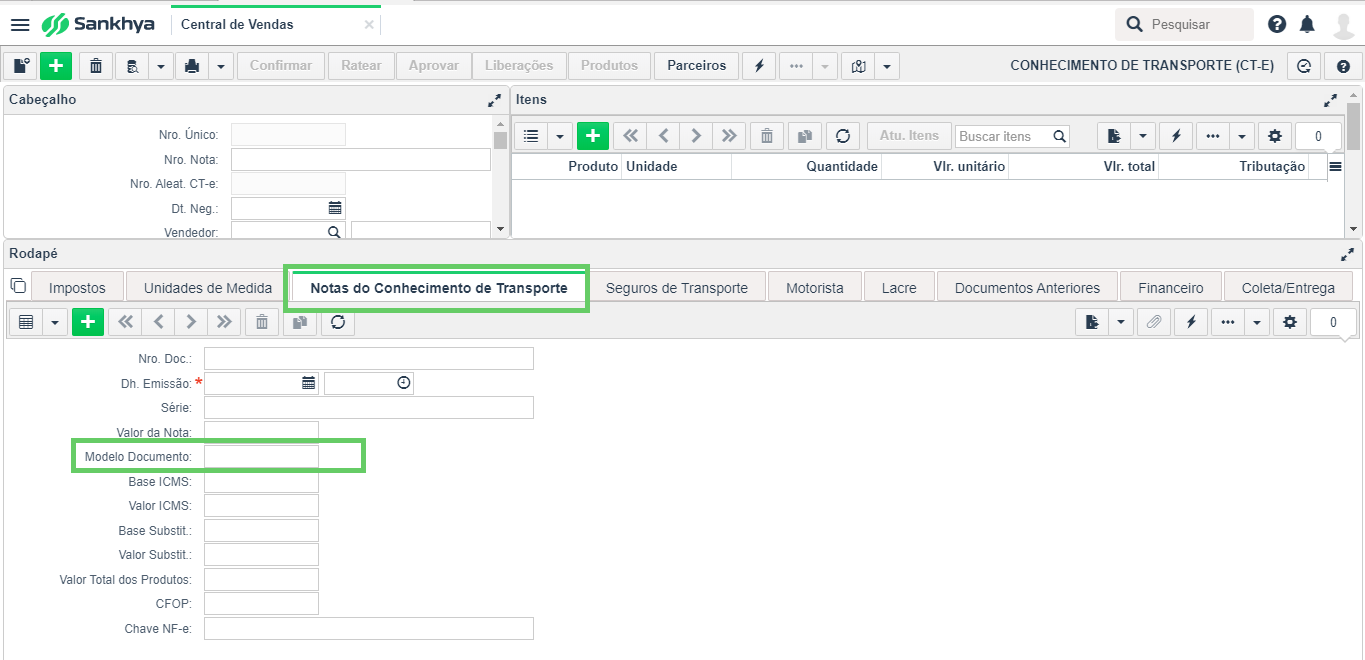Expand the map dropdown arrow in main toolbar
Screen dimensions: 1365x660
coord(887,66)
